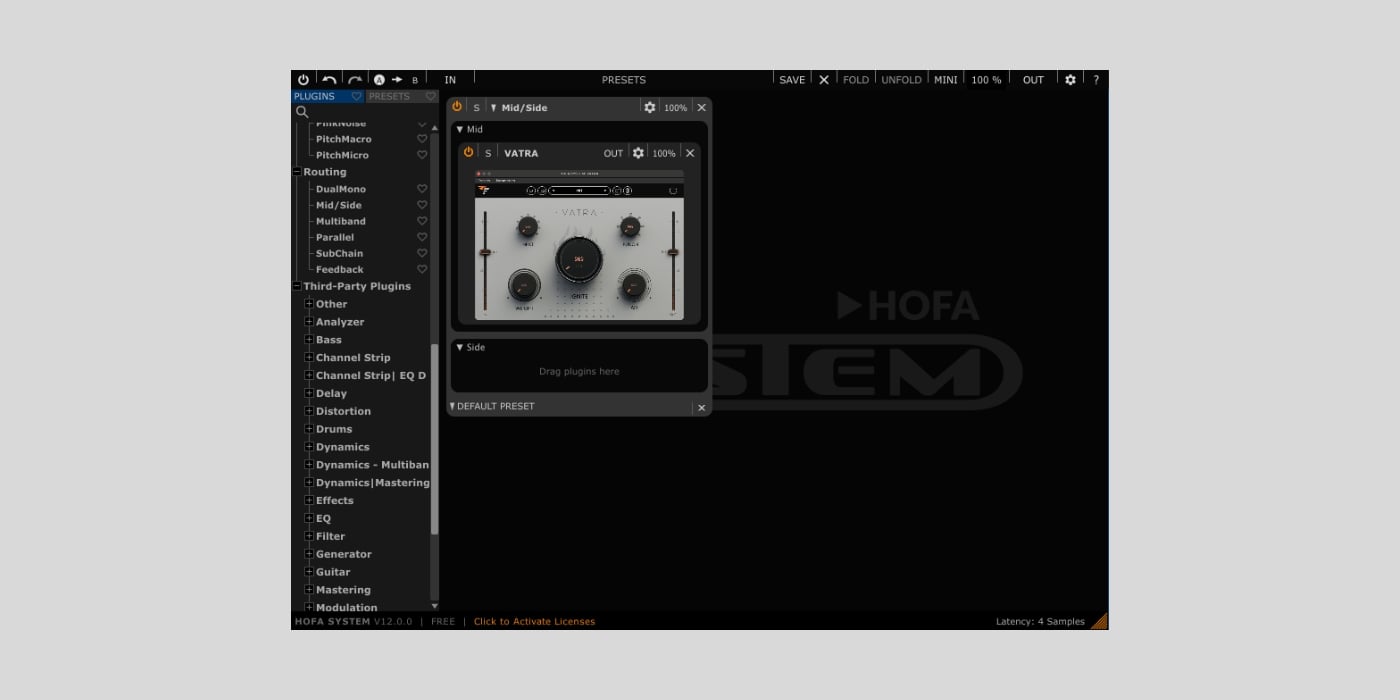Expand the Bass plugin folder
The width and height of the screenshot is (1400, 700).
[309, 340]
